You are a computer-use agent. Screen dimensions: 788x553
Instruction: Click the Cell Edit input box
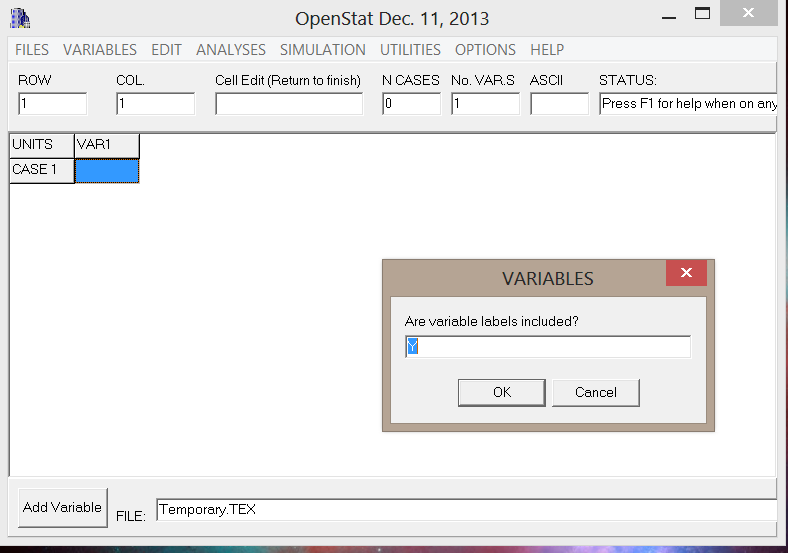point(289,104)
